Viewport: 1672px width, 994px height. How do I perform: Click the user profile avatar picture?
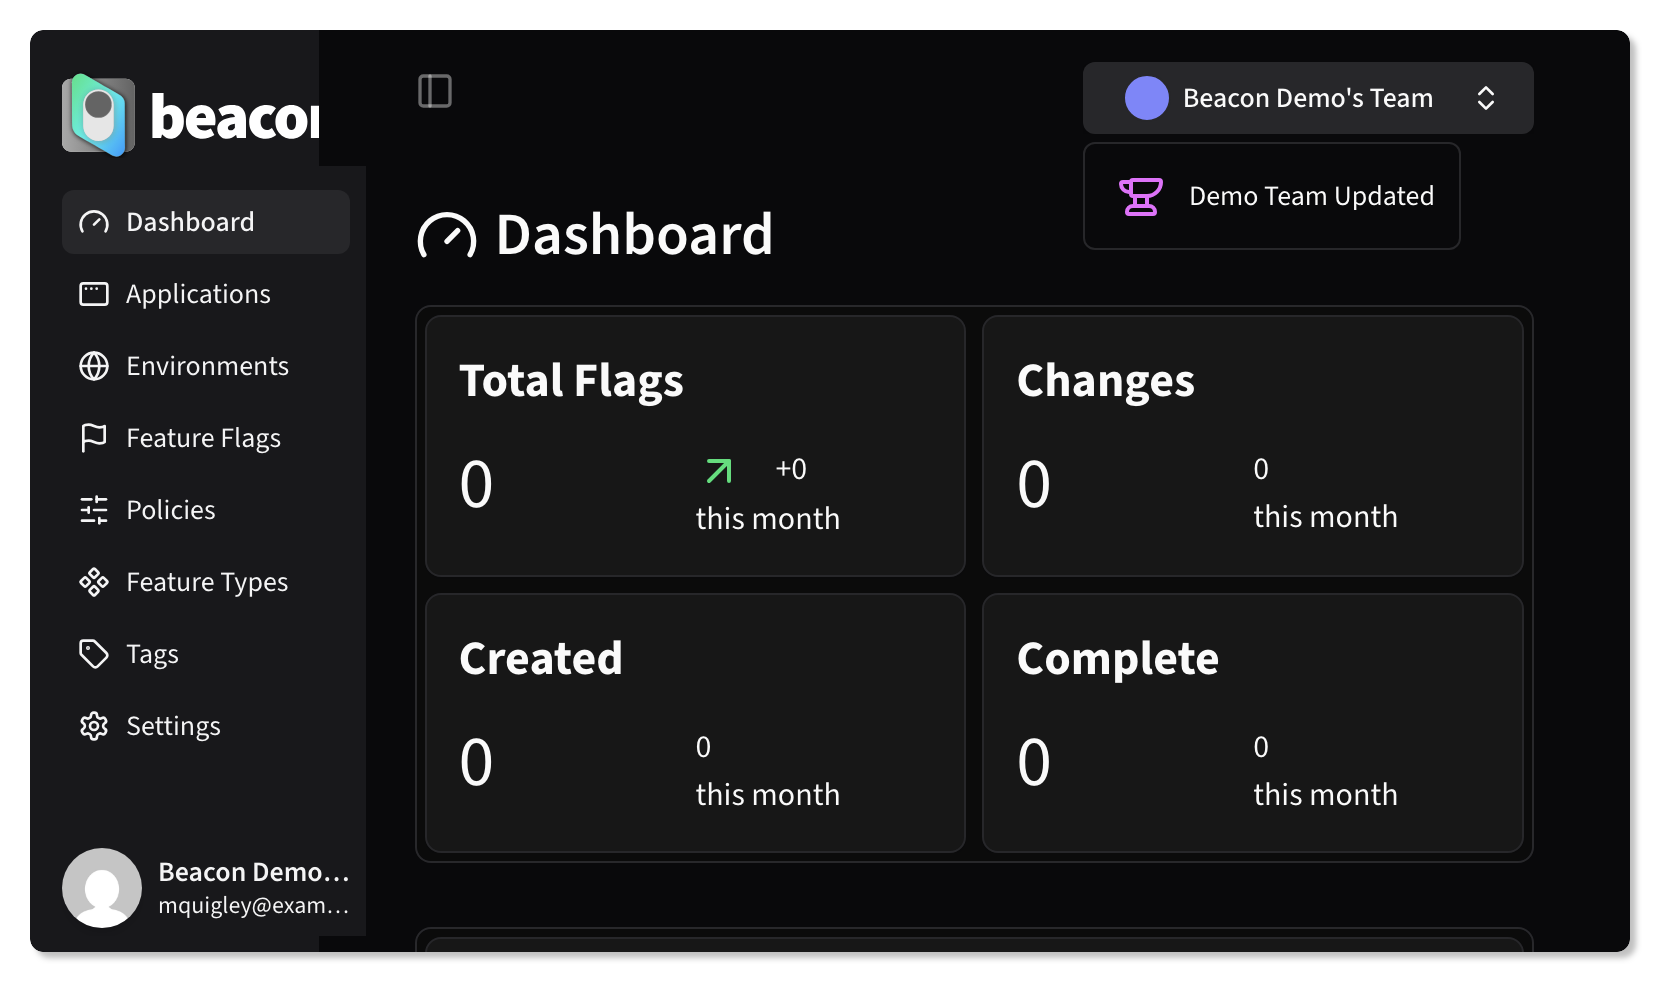pyautogui.click(x=102, y=888)
